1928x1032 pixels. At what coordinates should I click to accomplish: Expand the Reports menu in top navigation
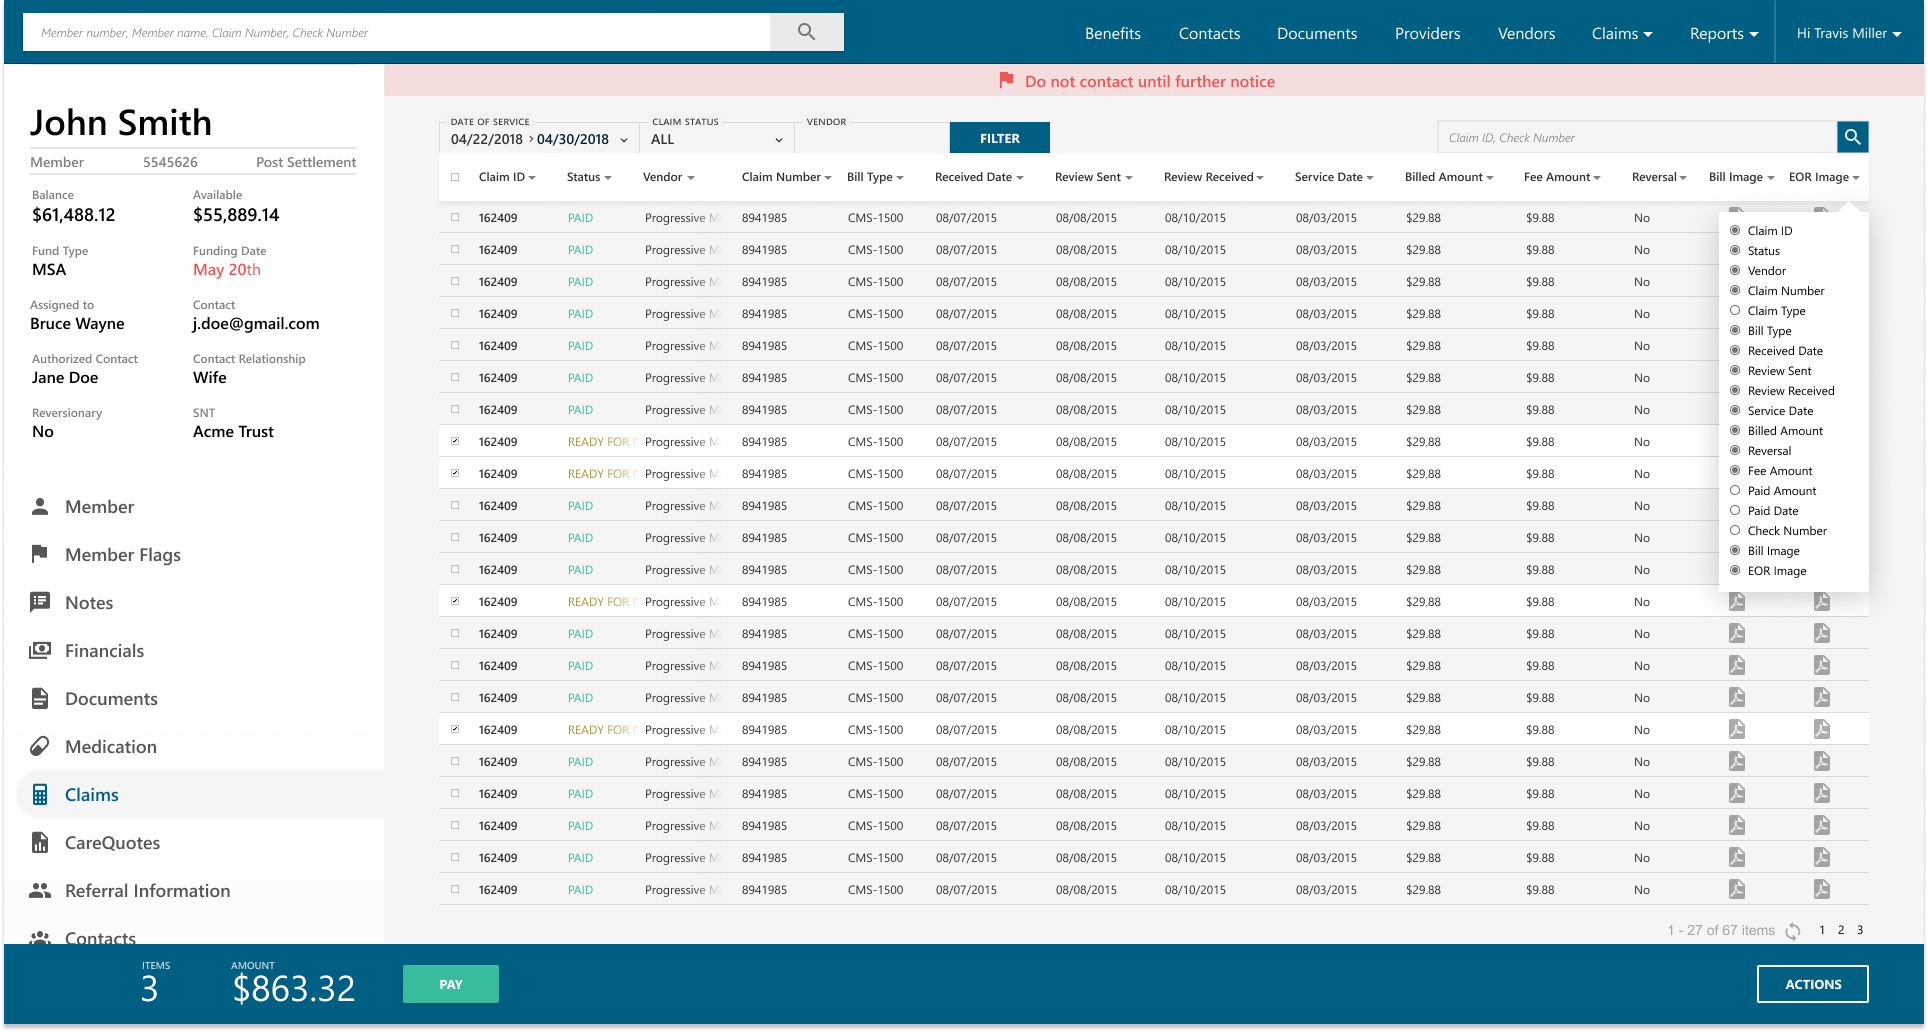coord(1724,33)
